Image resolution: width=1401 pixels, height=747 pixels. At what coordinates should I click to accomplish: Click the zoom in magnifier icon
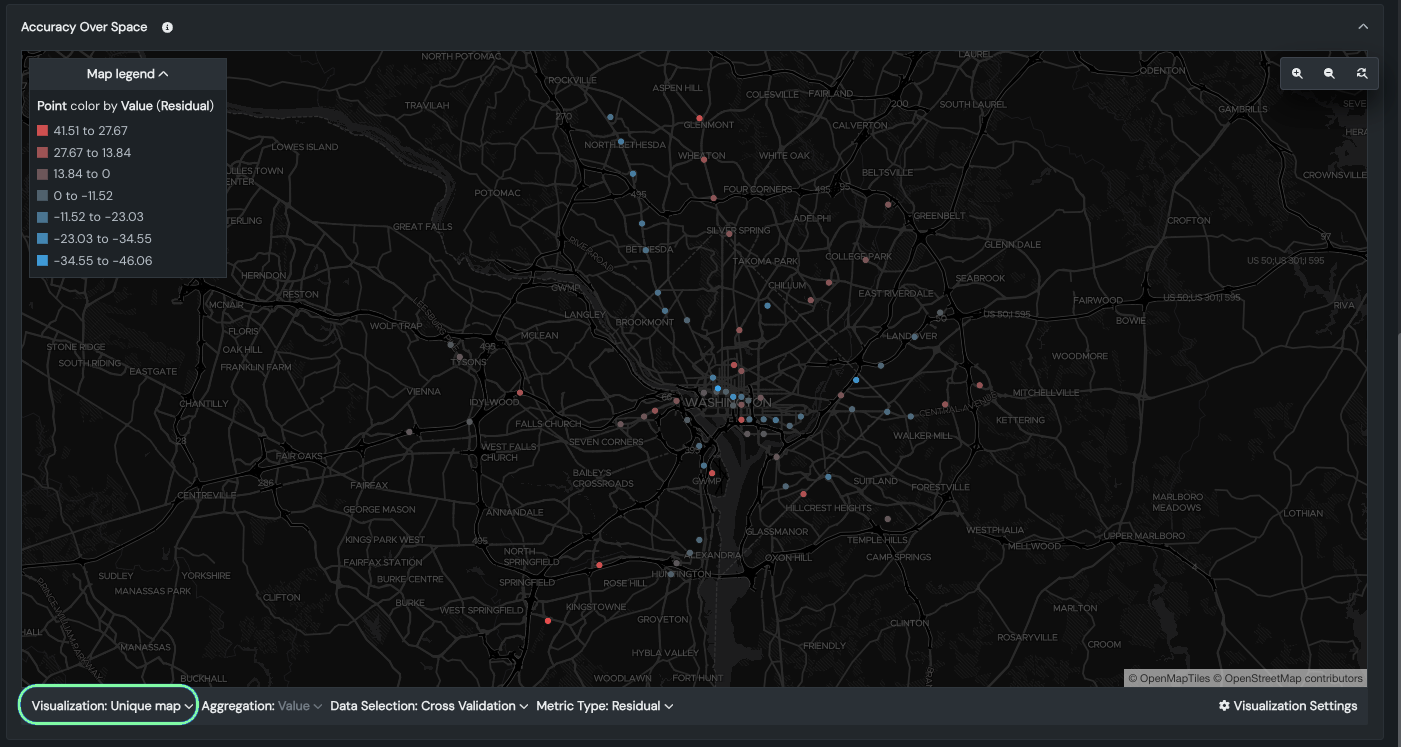[x=1297, y=74]
